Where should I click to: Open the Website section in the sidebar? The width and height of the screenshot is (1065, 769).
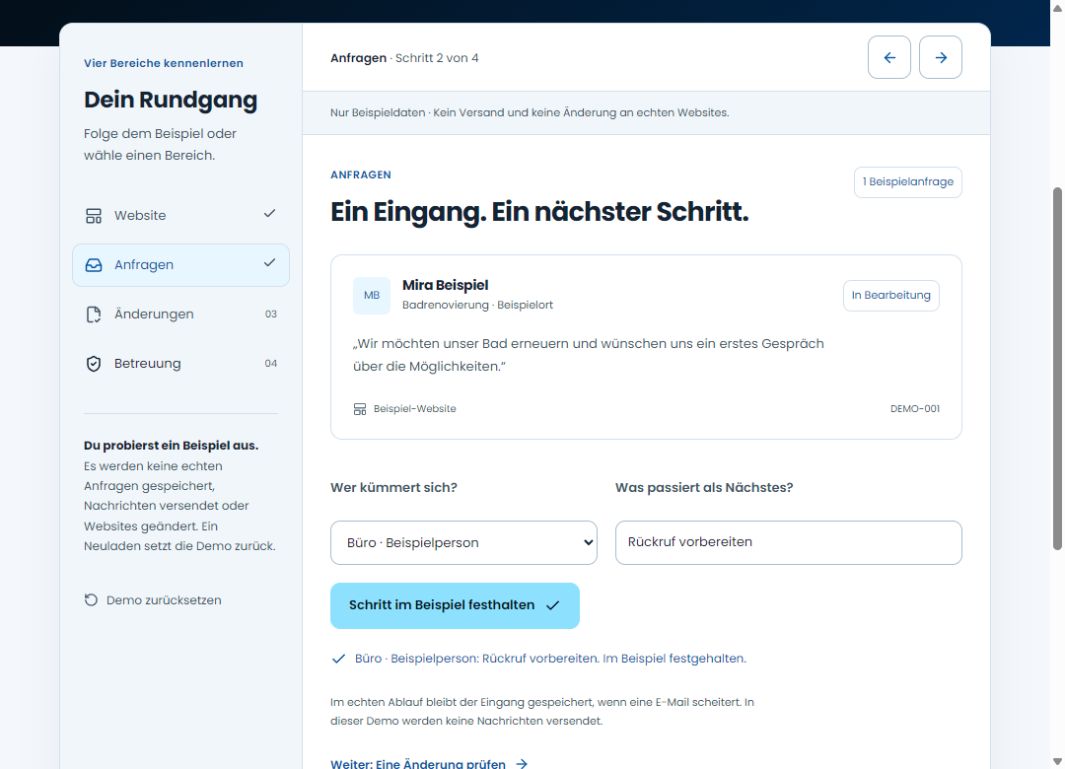(181, 215)
